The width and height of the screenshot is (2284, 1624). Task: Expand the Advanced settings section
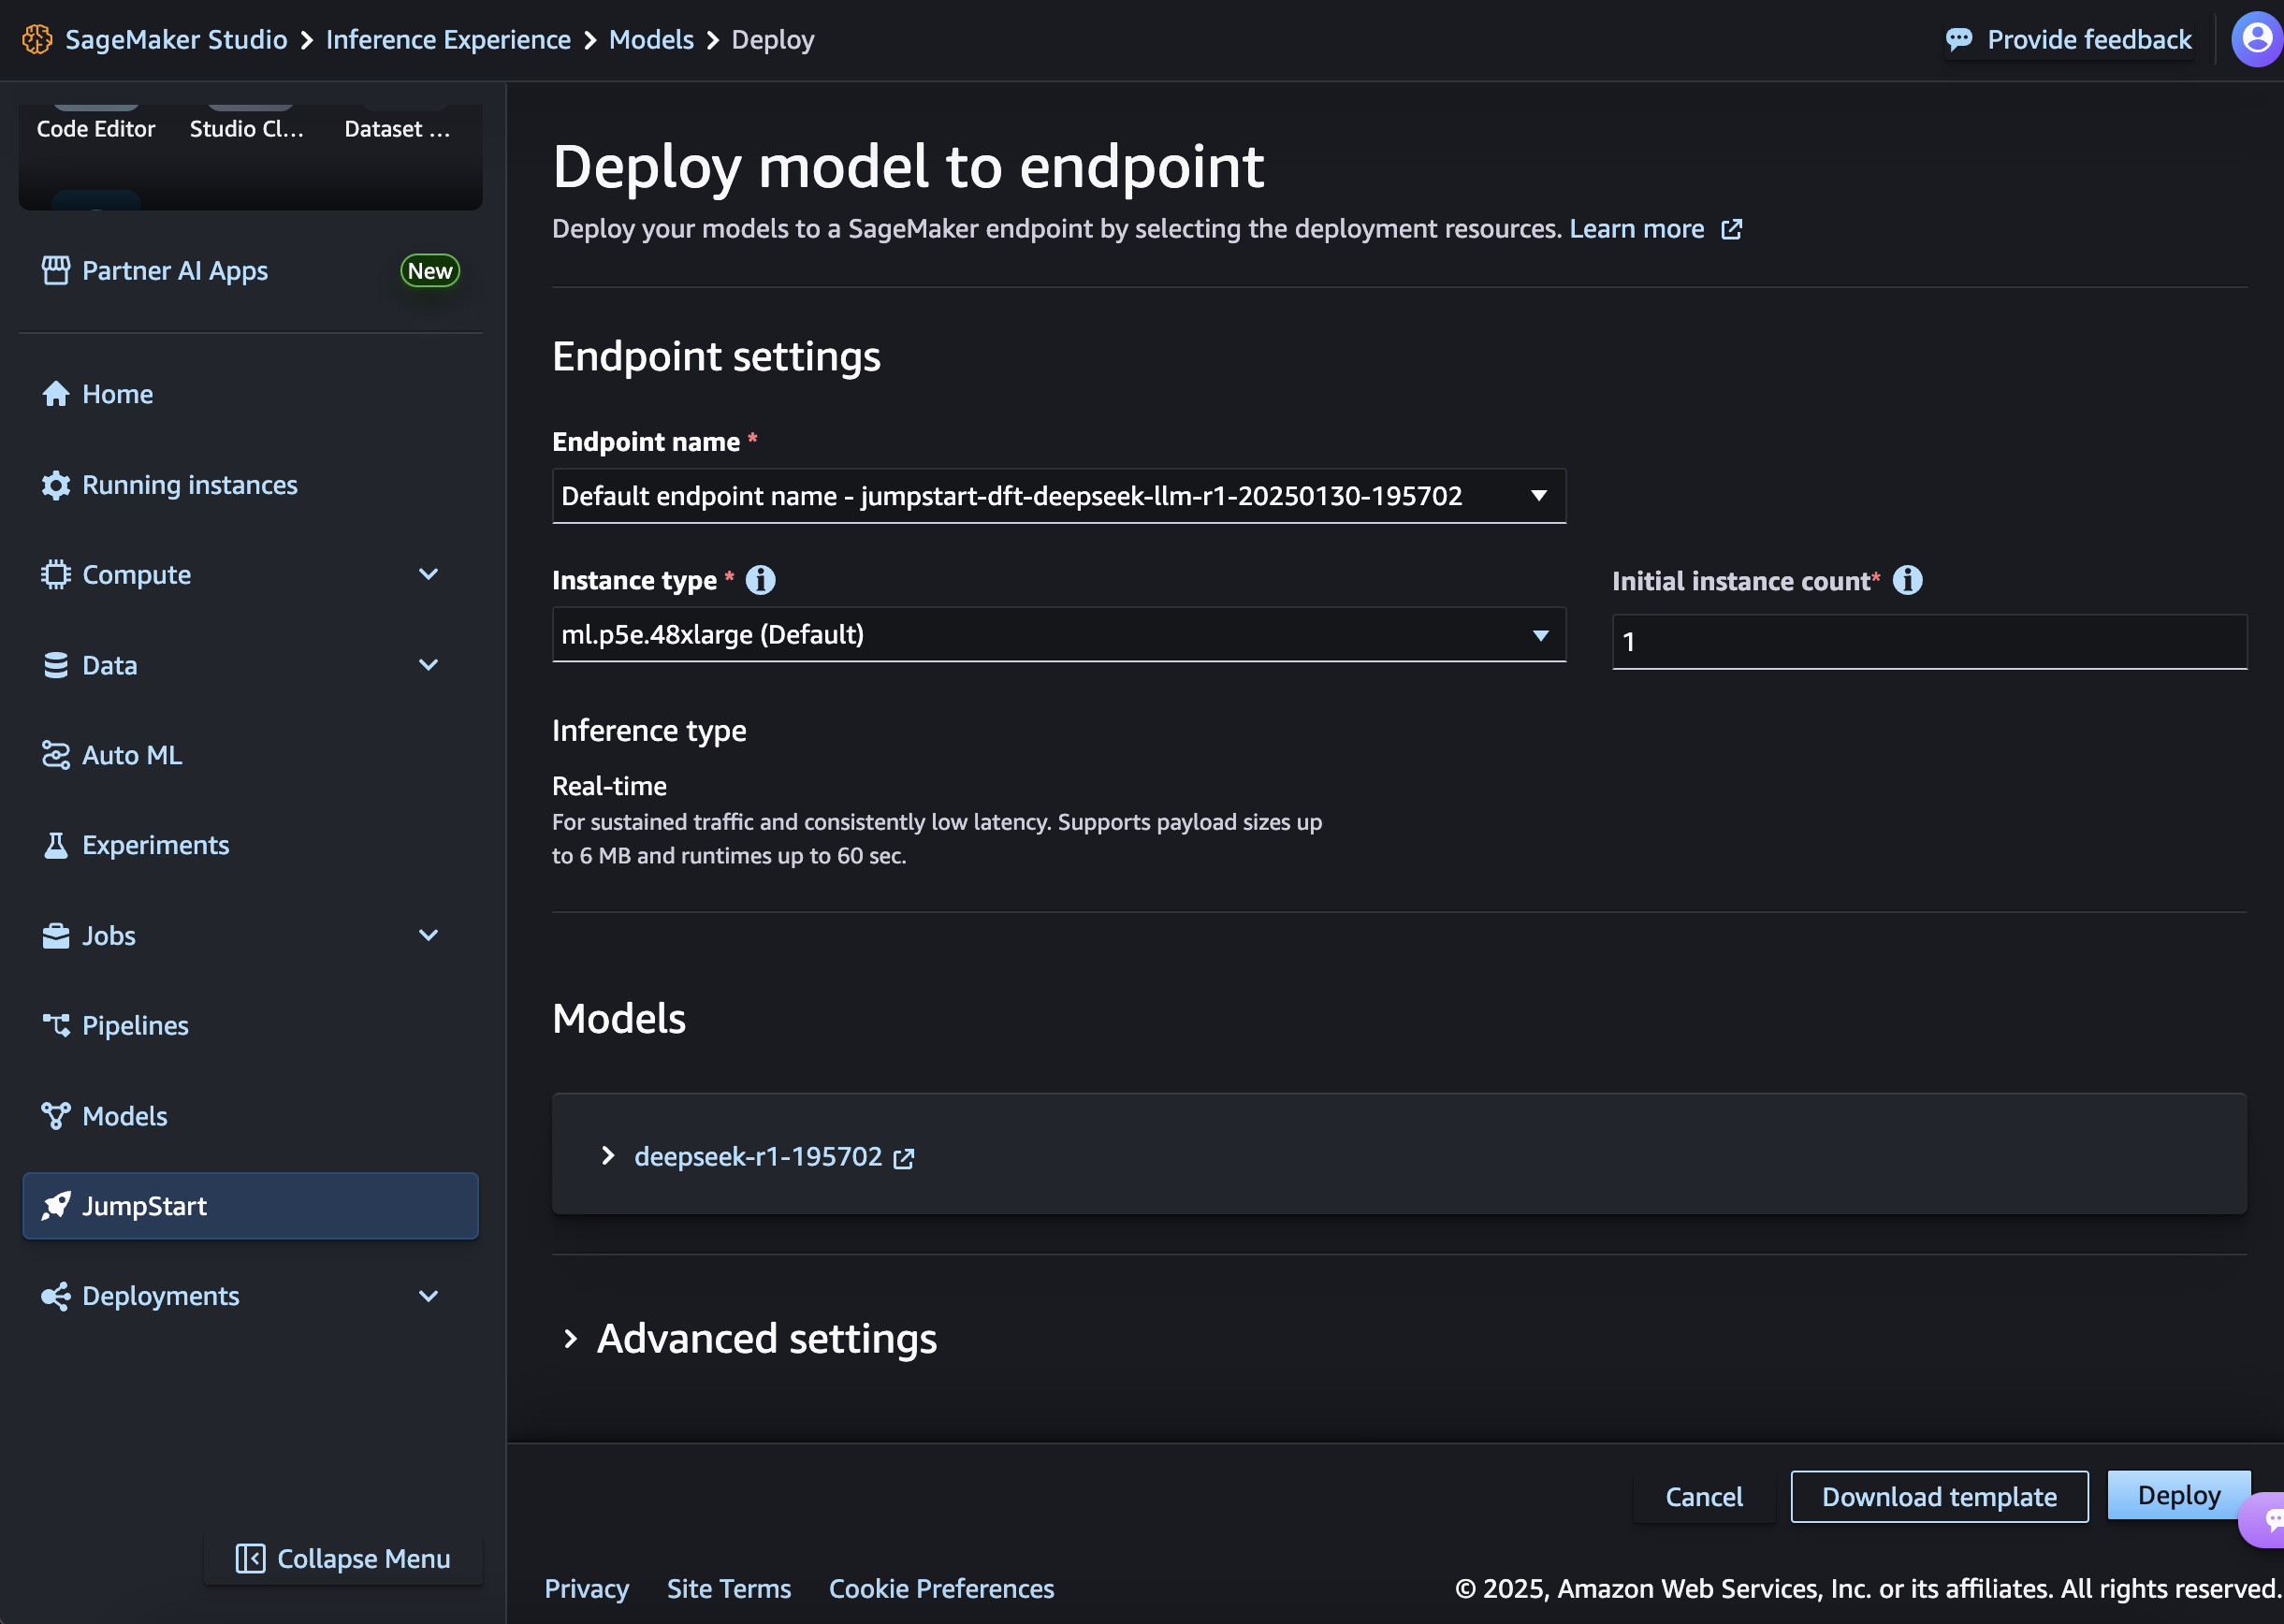click(x=571, y=1339)
